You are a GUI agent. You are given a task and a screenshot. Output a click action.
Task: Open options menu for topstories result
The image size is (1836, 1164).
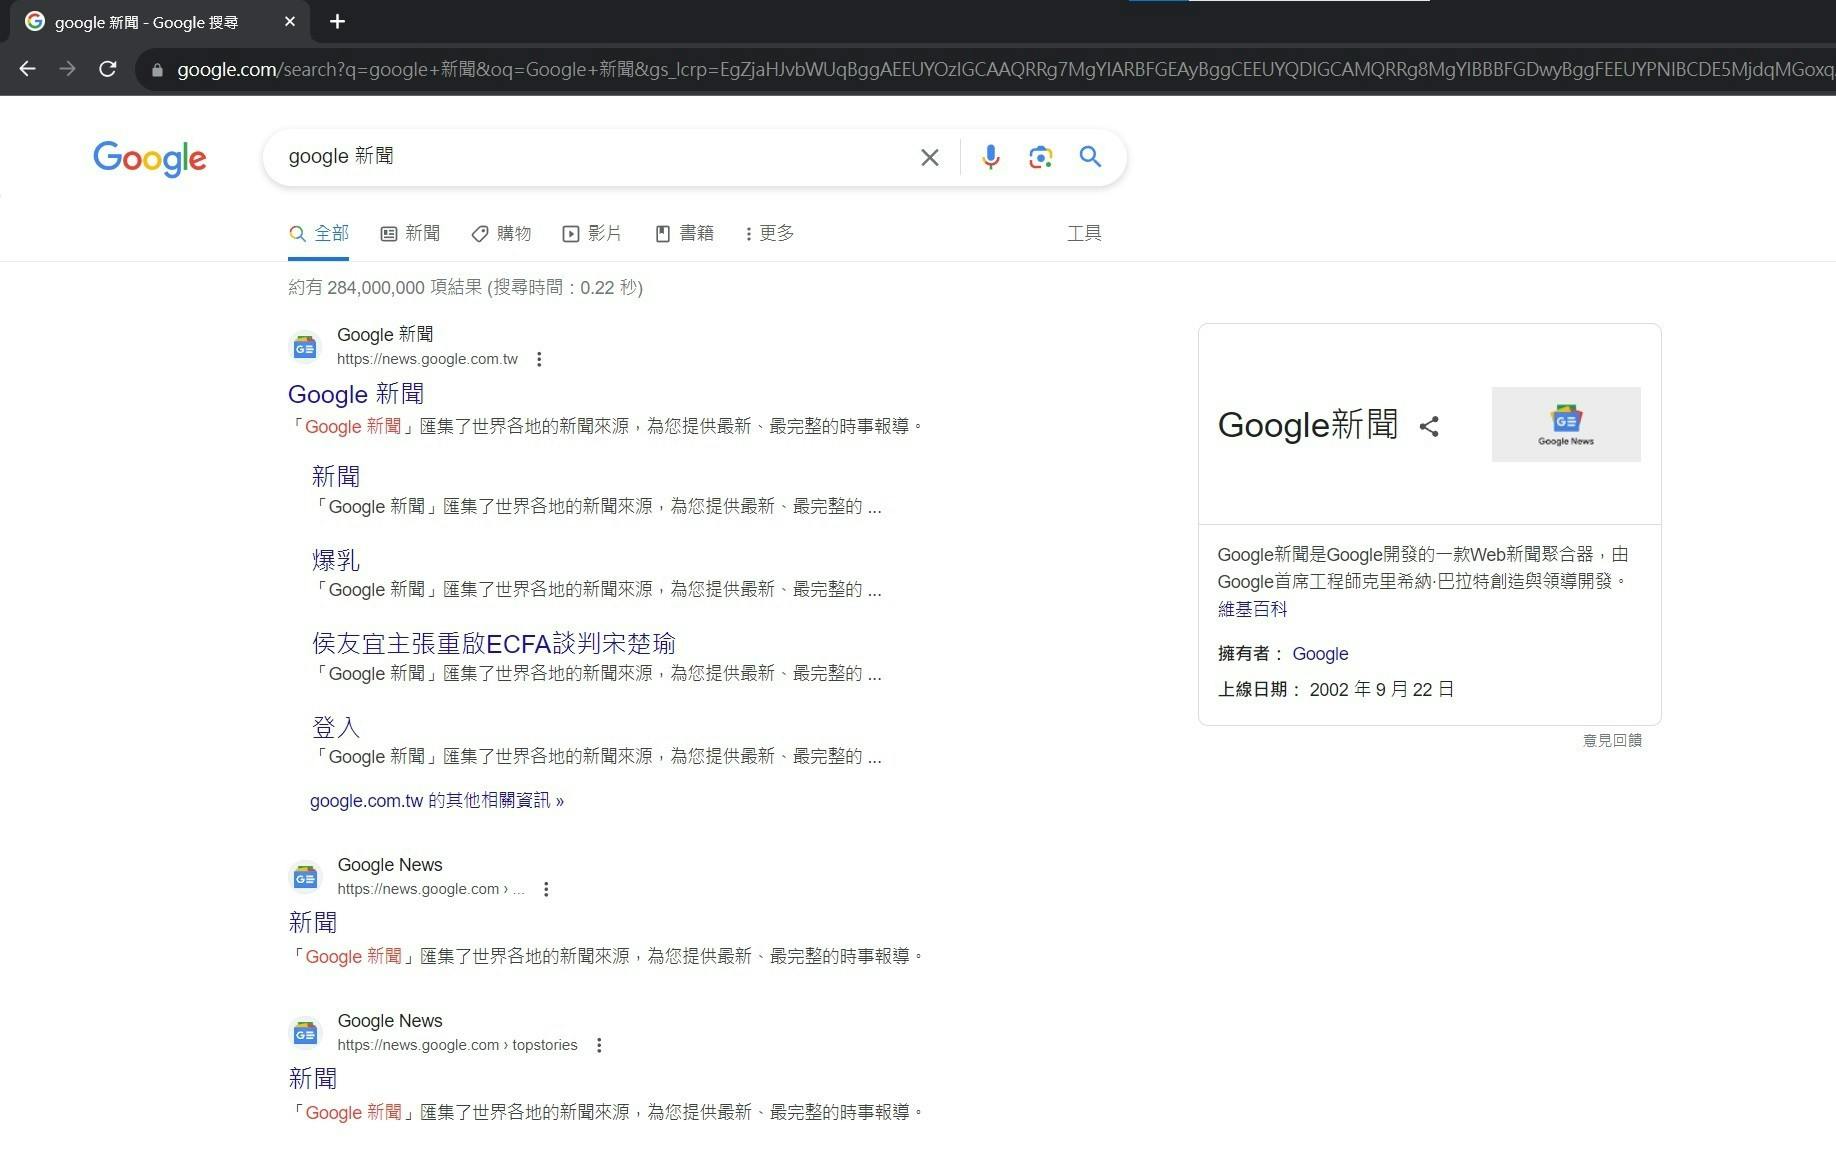click(599, 1045)
